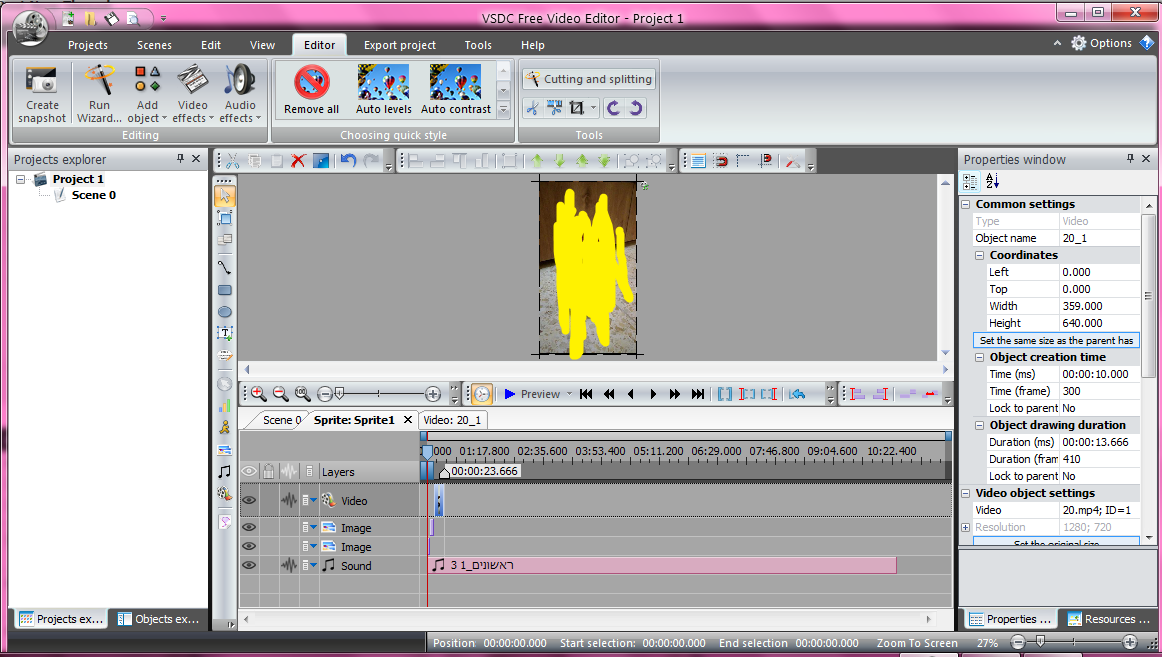Toggle all layers visibility eye in header
Screen dimensions: 1162x657
249,471
